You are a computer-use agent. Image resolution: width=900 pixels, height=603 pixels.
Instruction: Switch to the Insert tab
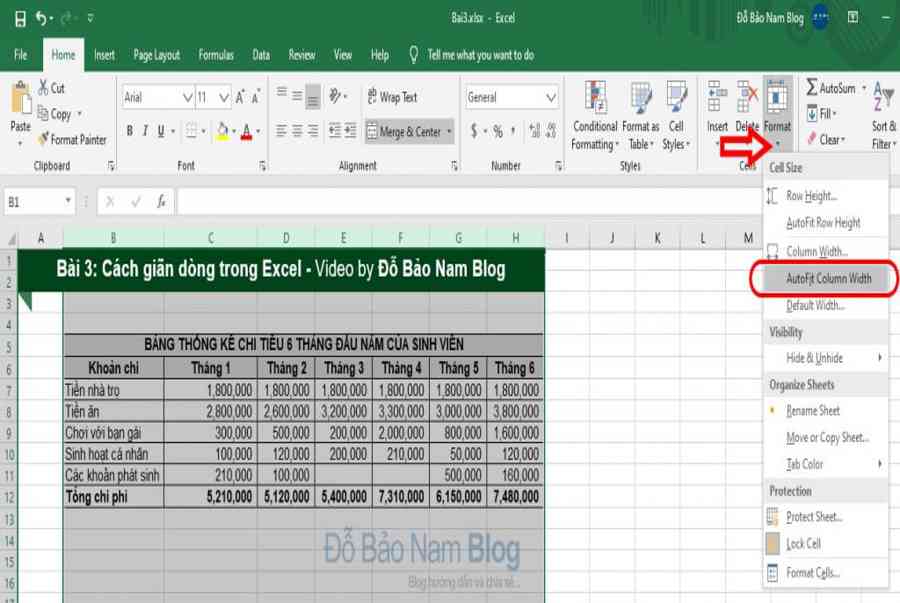point(104,55)
